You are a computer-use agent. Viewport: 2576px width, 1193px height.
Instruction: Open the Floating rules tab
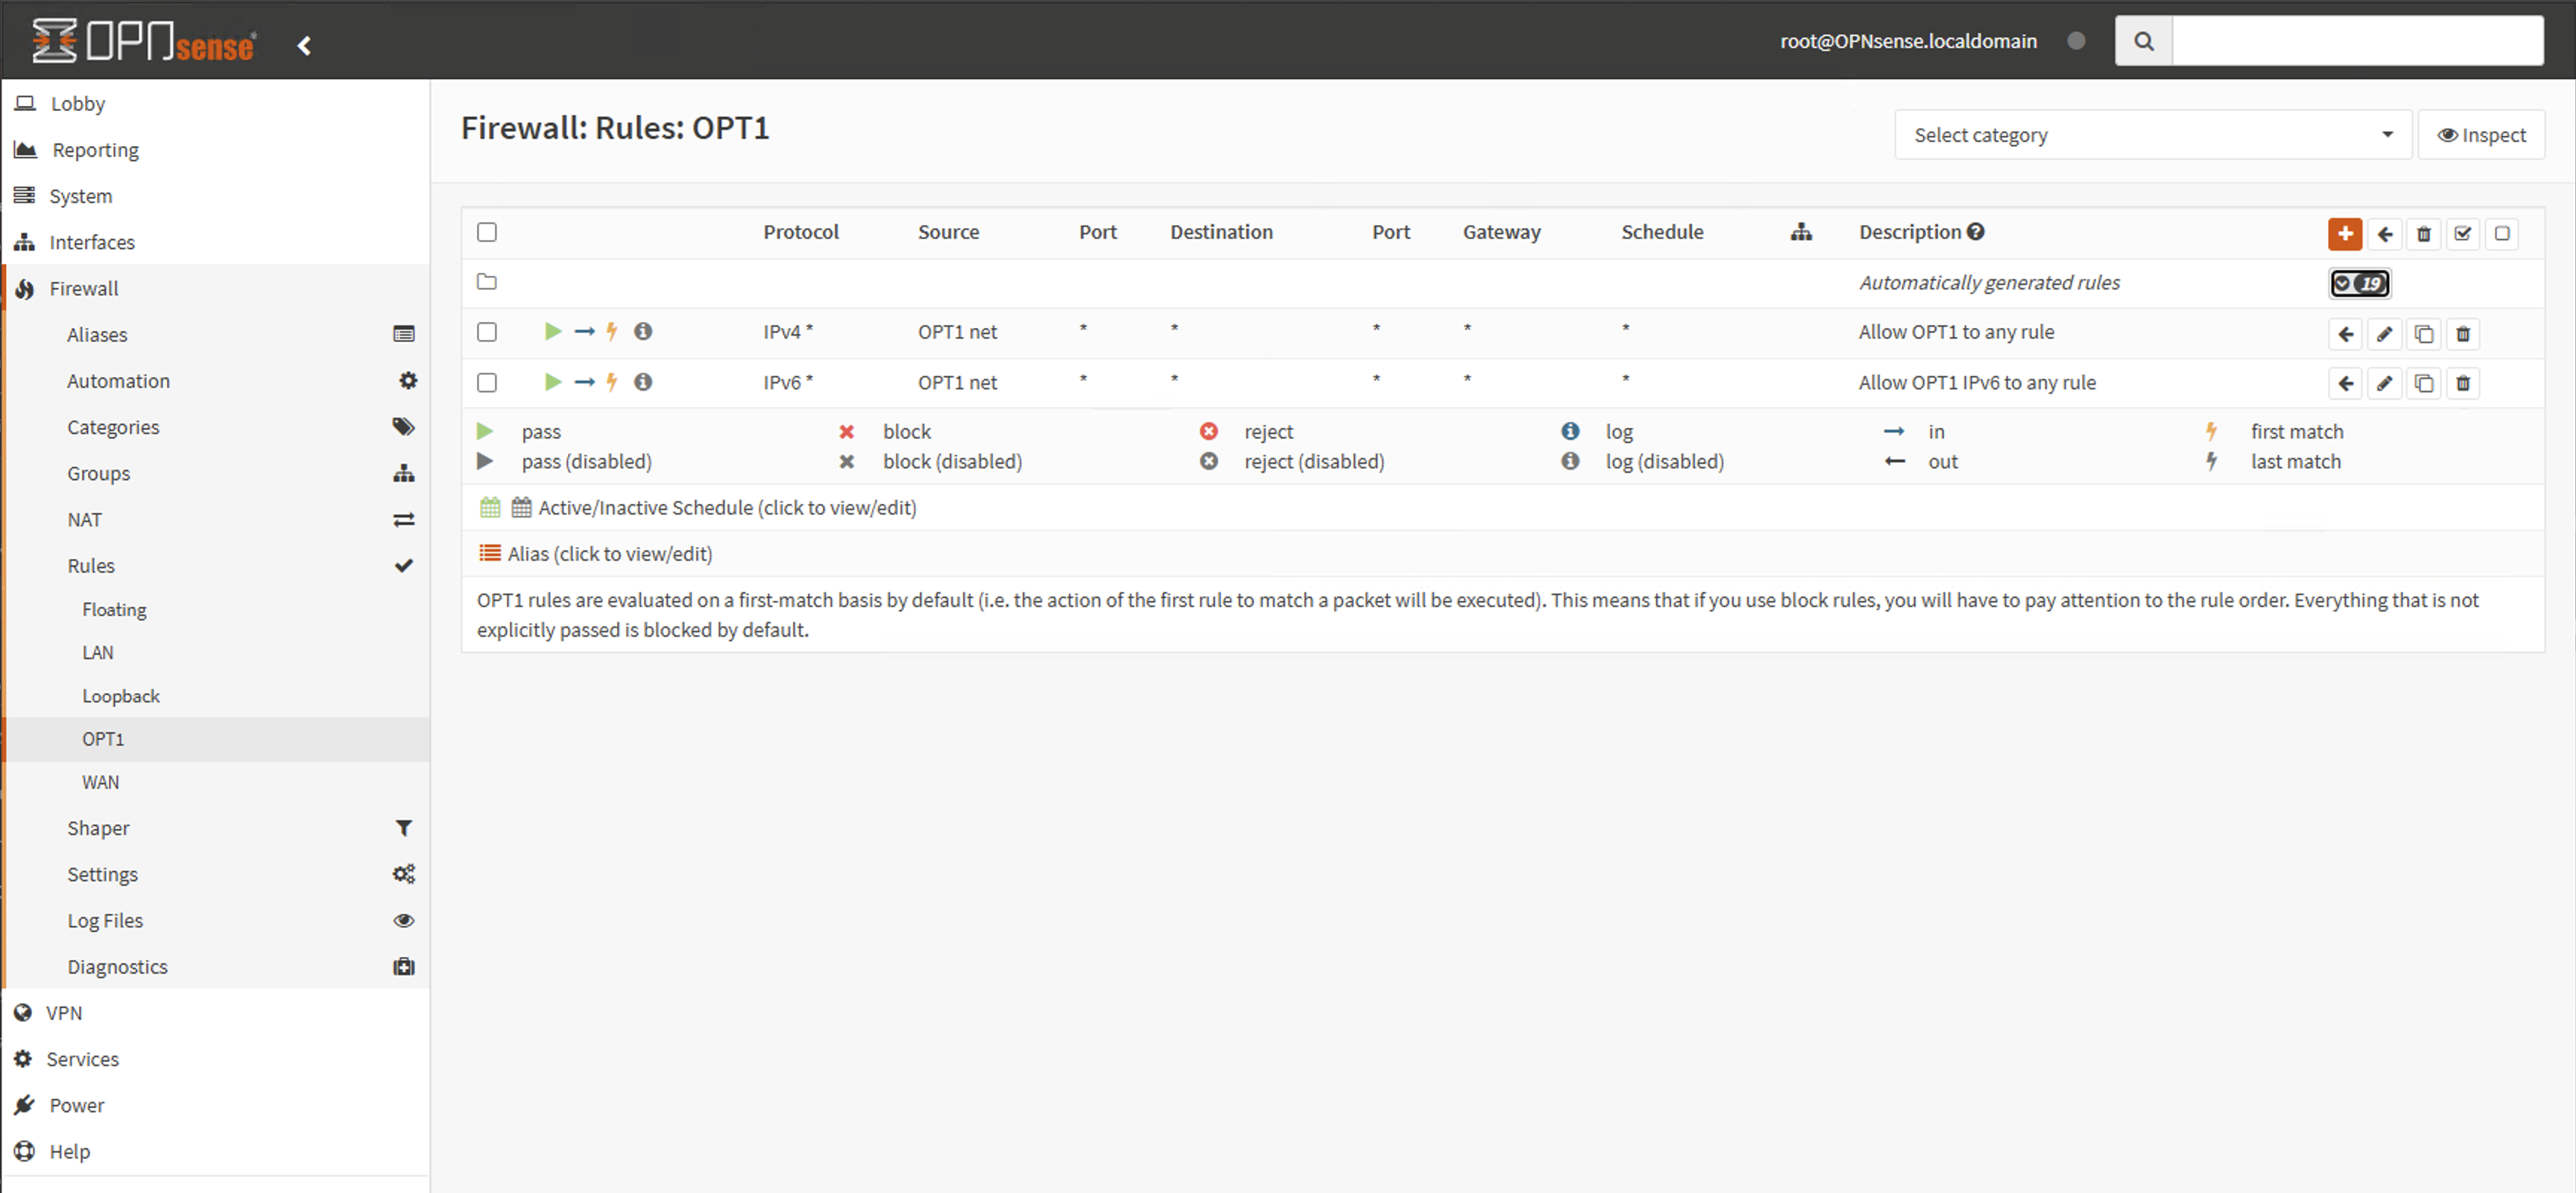[x=115, y=608]
